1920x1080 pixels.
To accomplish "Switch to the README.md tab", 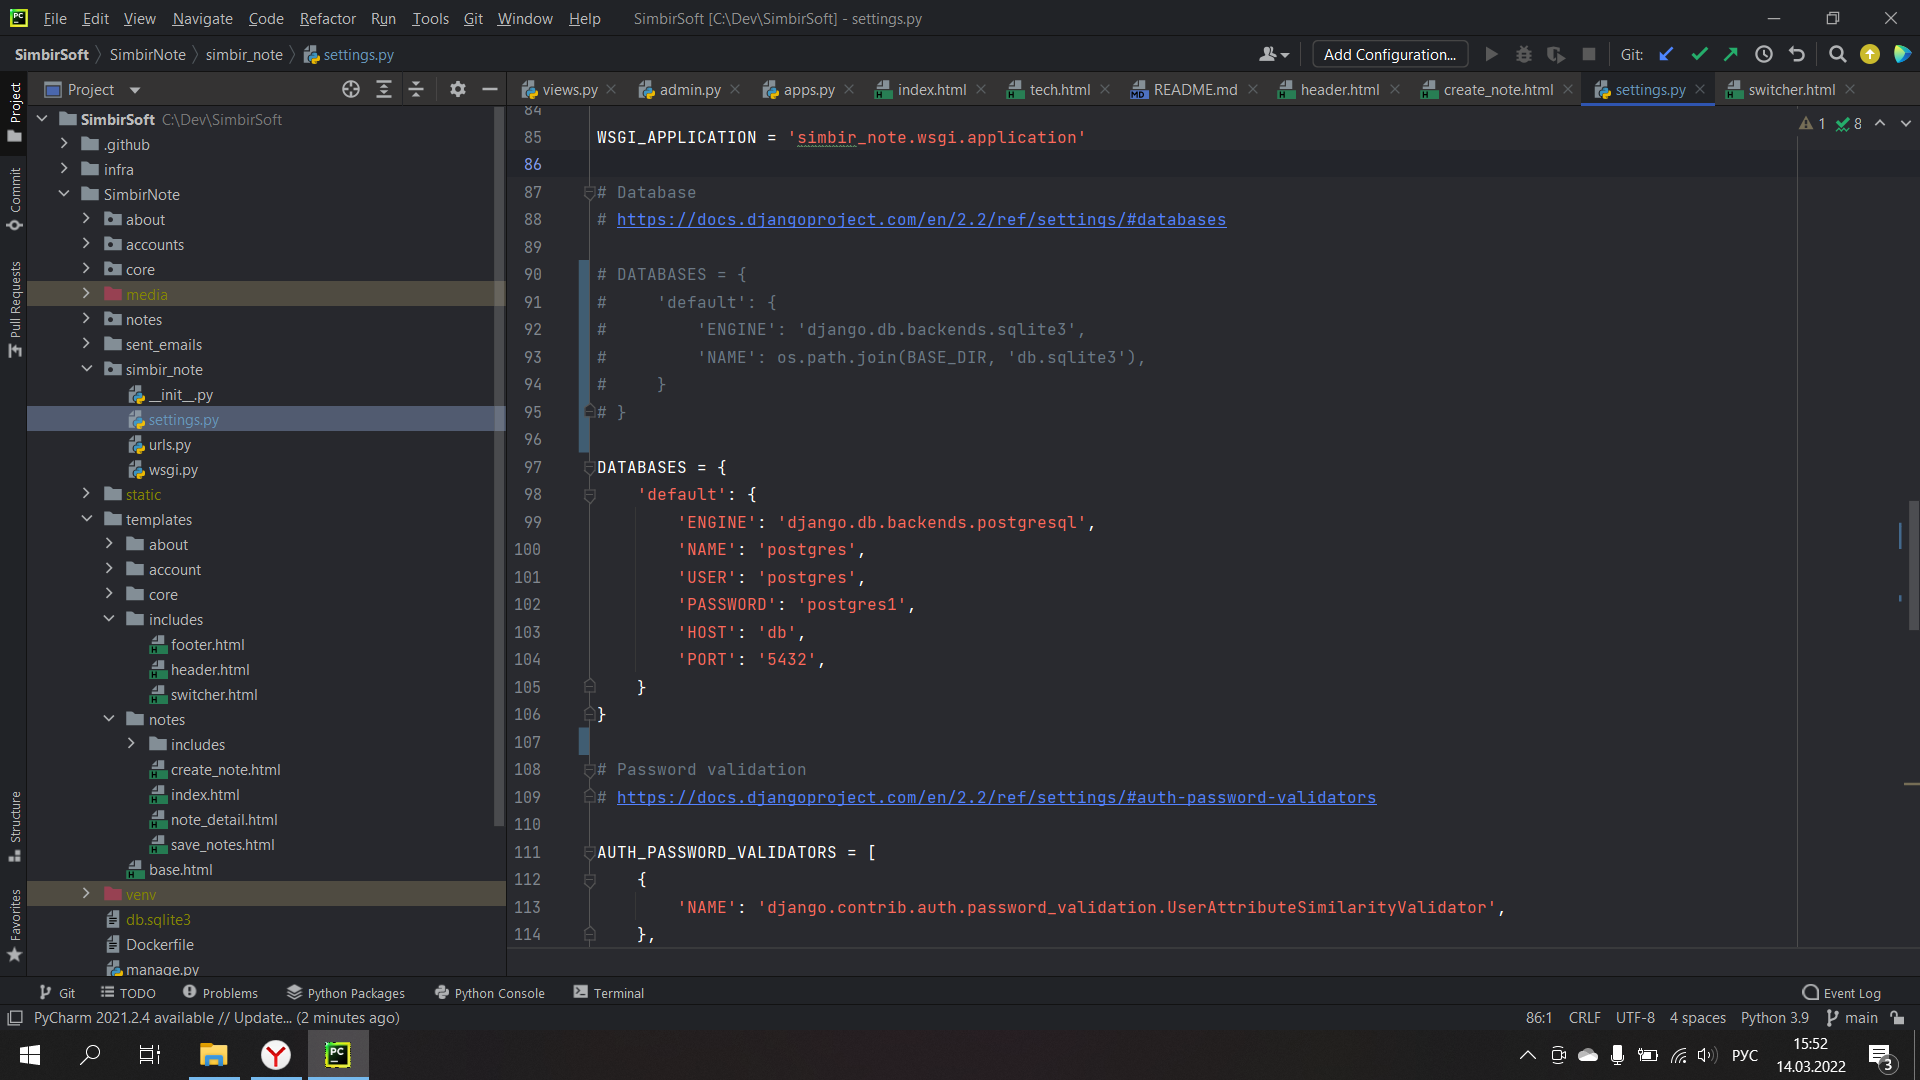I will coord(1194,89).
